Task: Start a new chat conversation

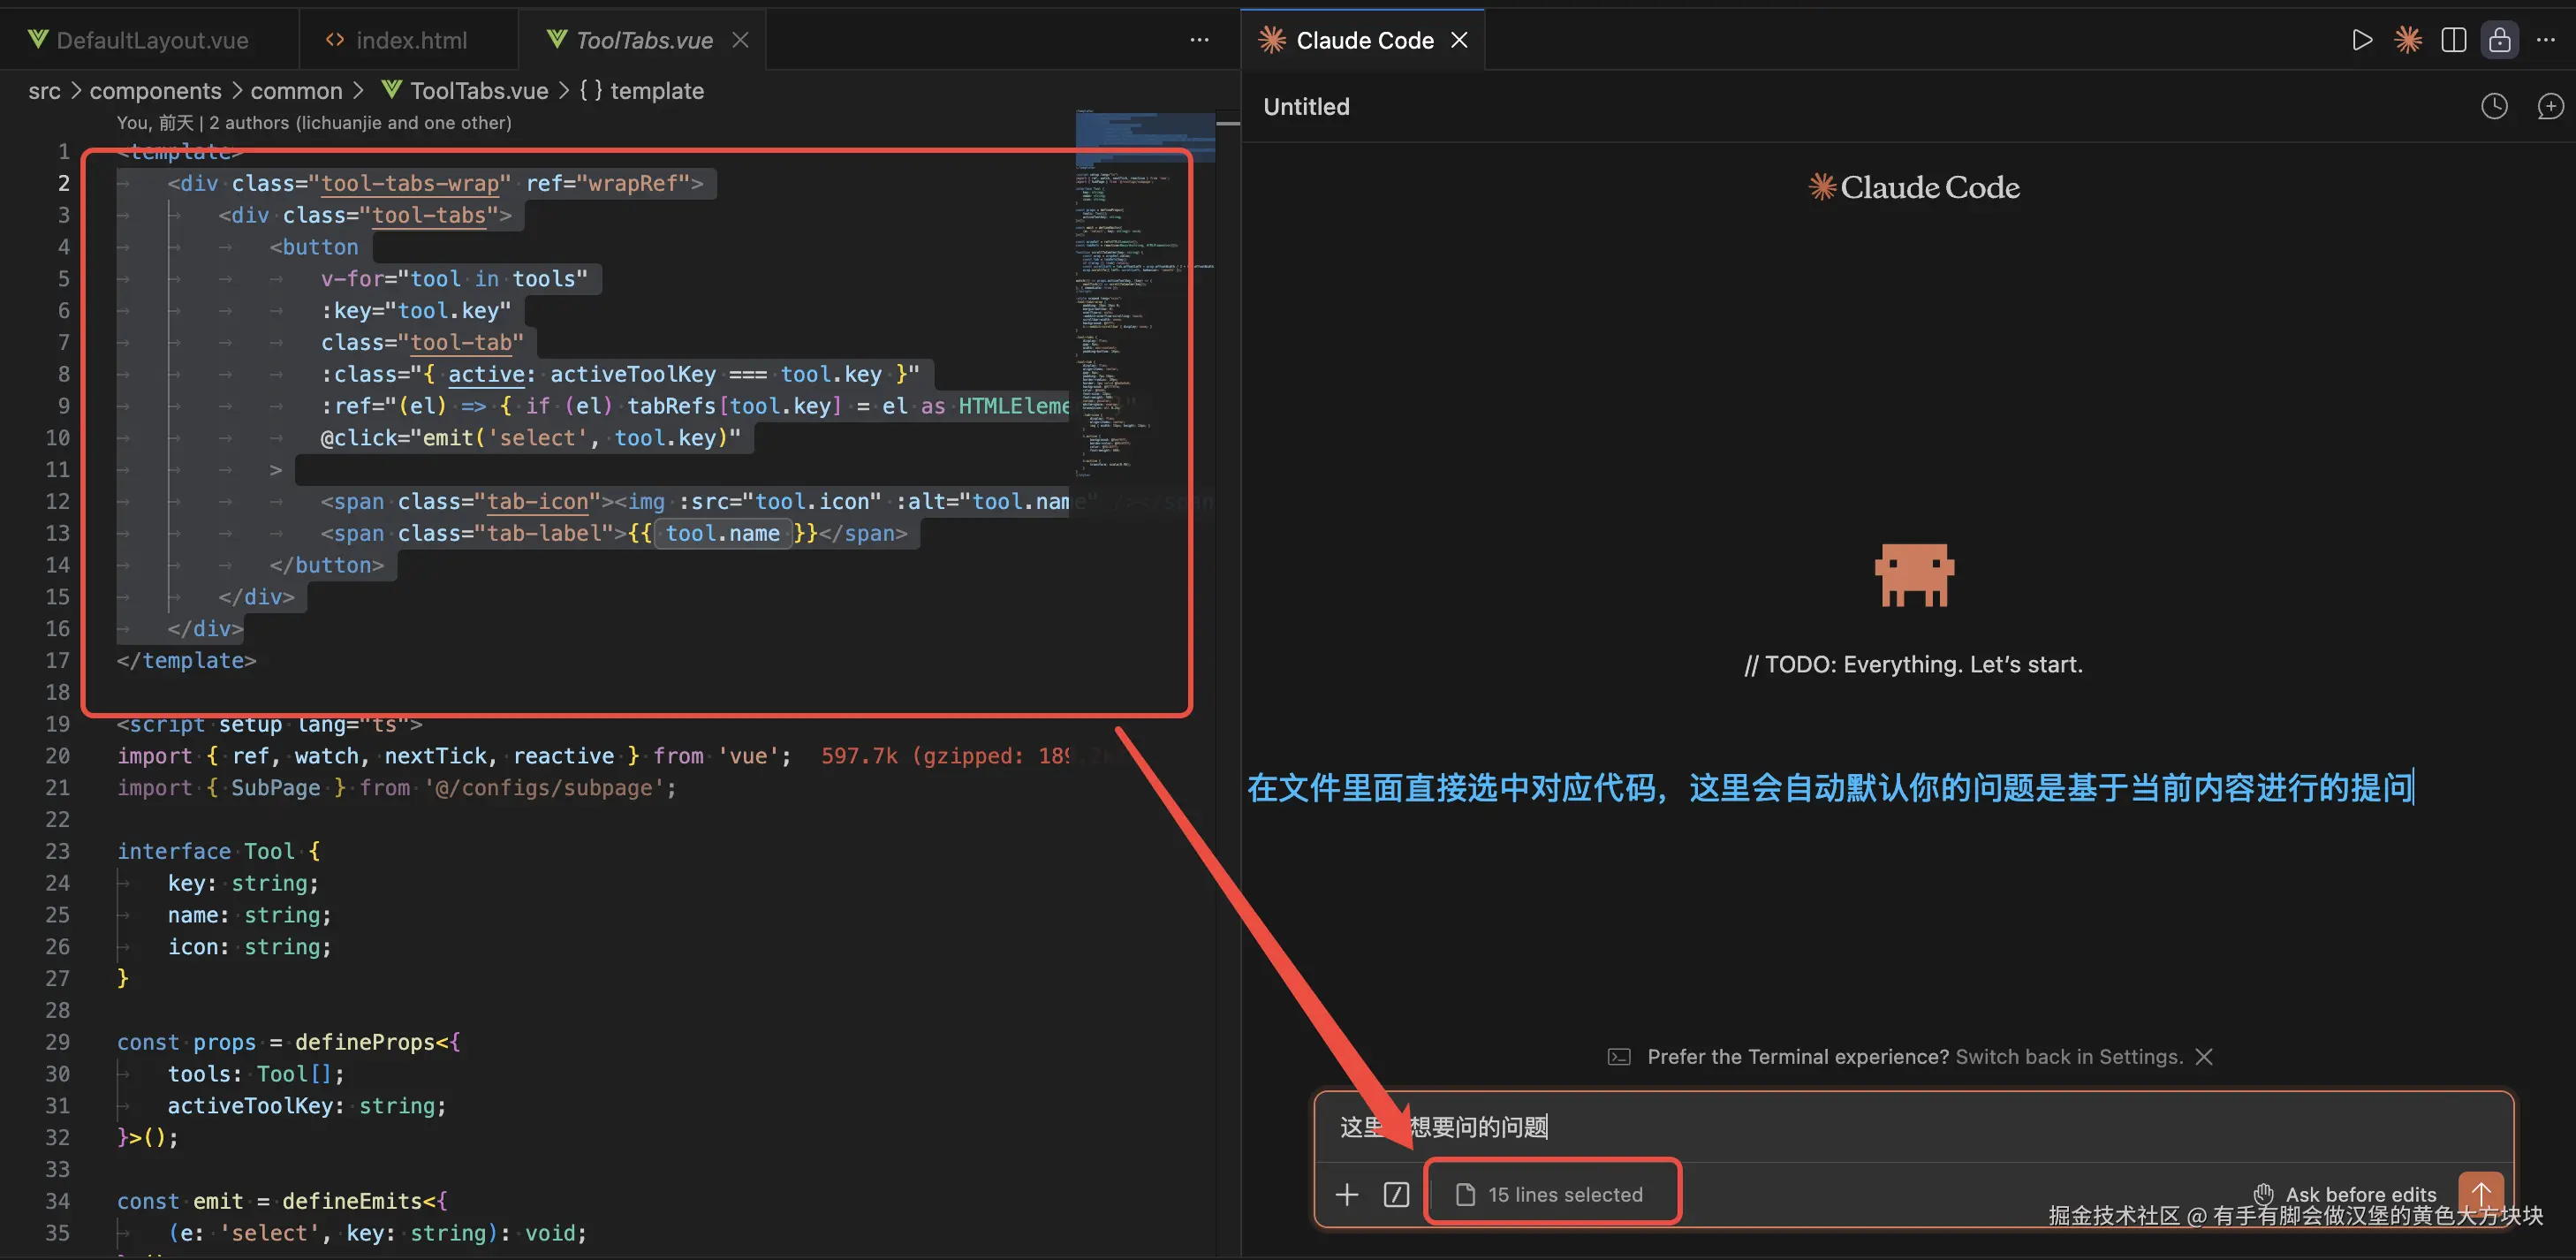Action: (x=2549, y=106)
